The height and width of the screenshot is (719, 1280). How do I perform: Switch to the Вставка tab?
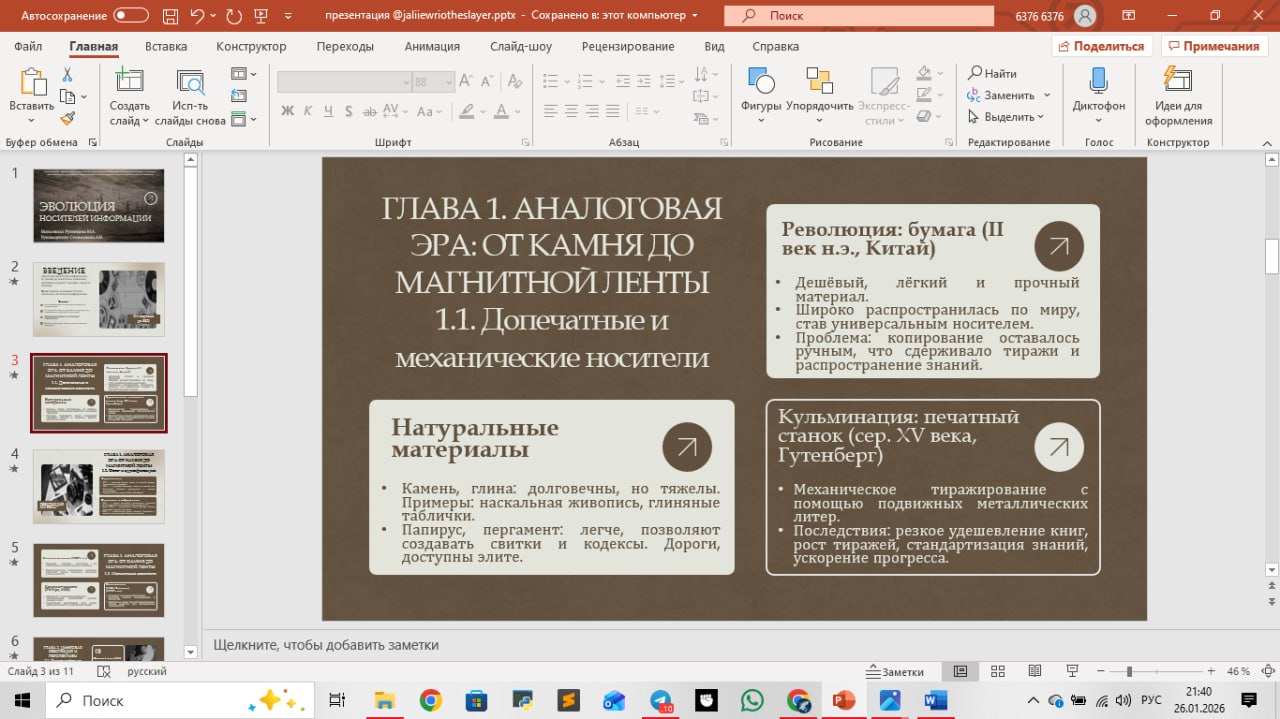[x=166, y=47]
